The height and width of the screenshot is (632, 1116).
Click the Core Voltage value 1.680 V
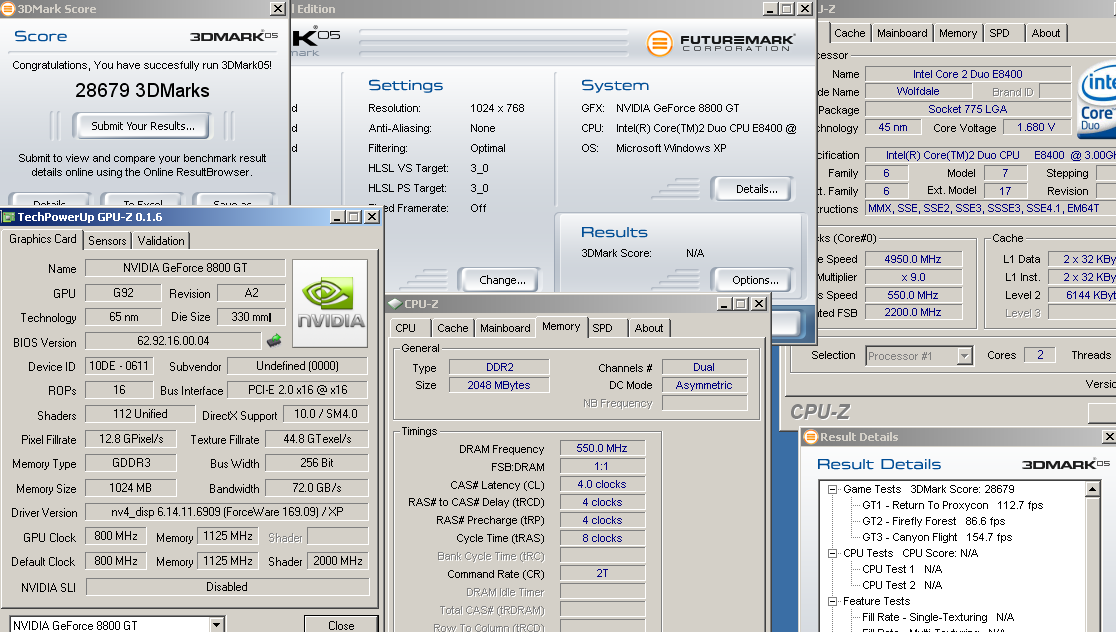1036,127
